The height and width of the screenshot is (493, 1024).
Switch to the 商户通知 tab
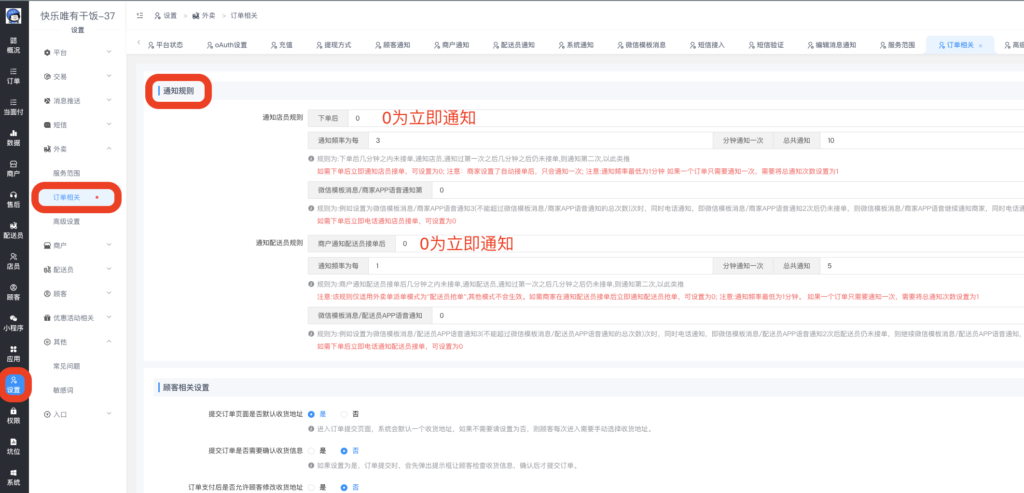pyautogui.click(x=451, y=45)
